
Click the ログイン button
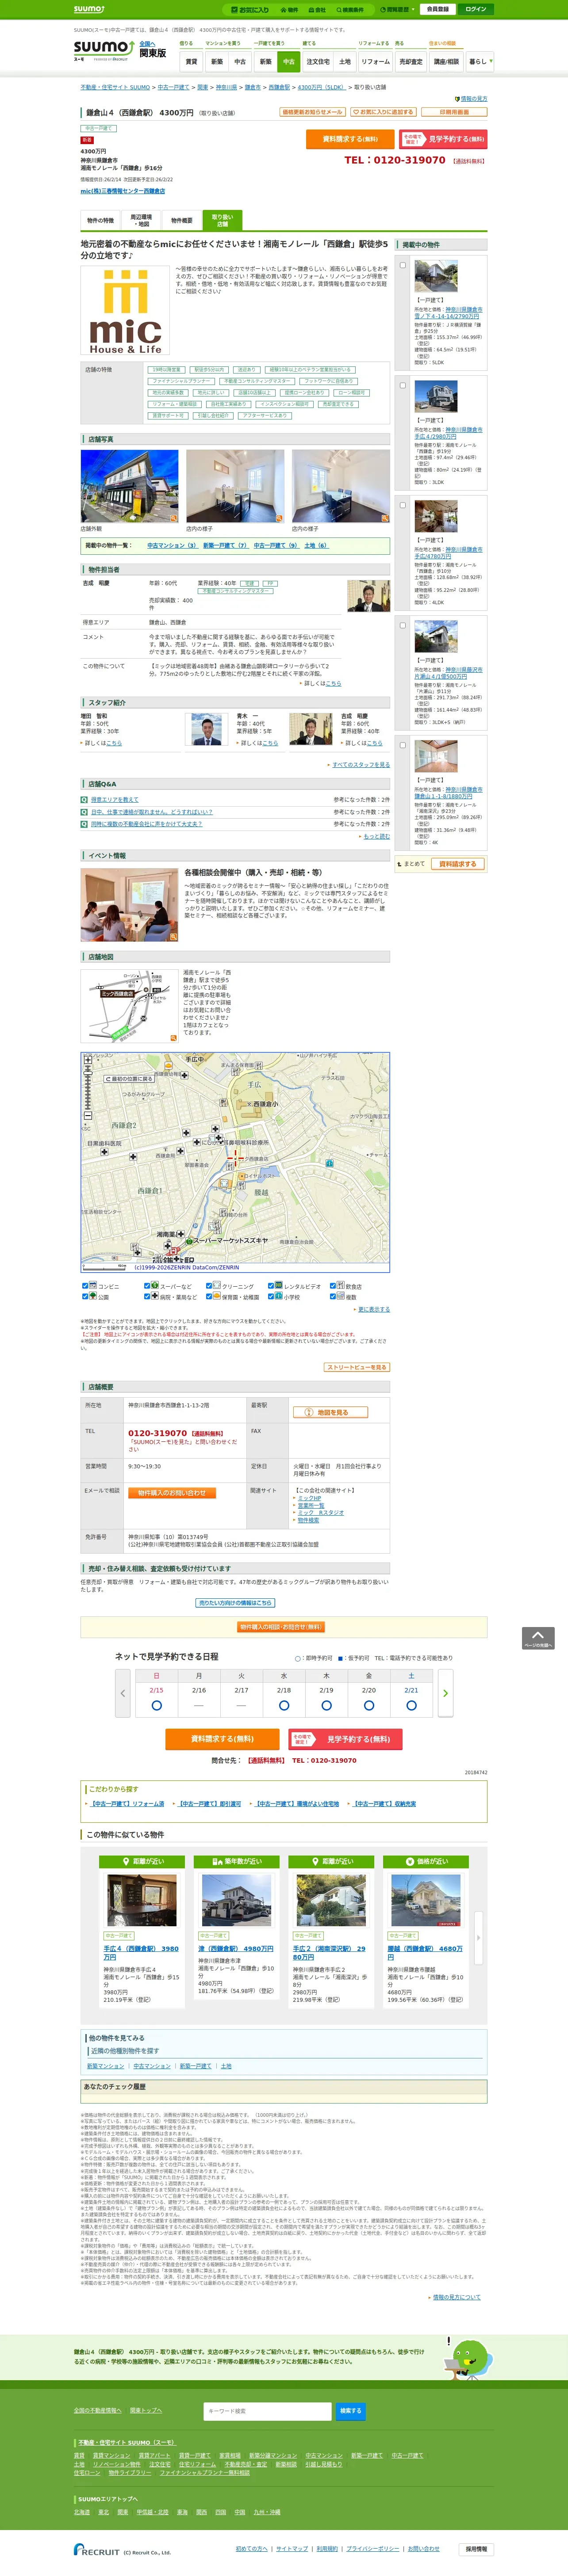point(476,9)
